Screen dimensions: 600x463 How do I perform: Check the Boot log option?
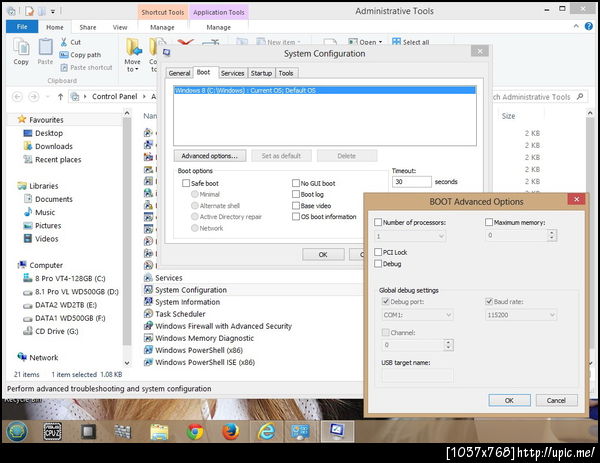tap(296, 194)
